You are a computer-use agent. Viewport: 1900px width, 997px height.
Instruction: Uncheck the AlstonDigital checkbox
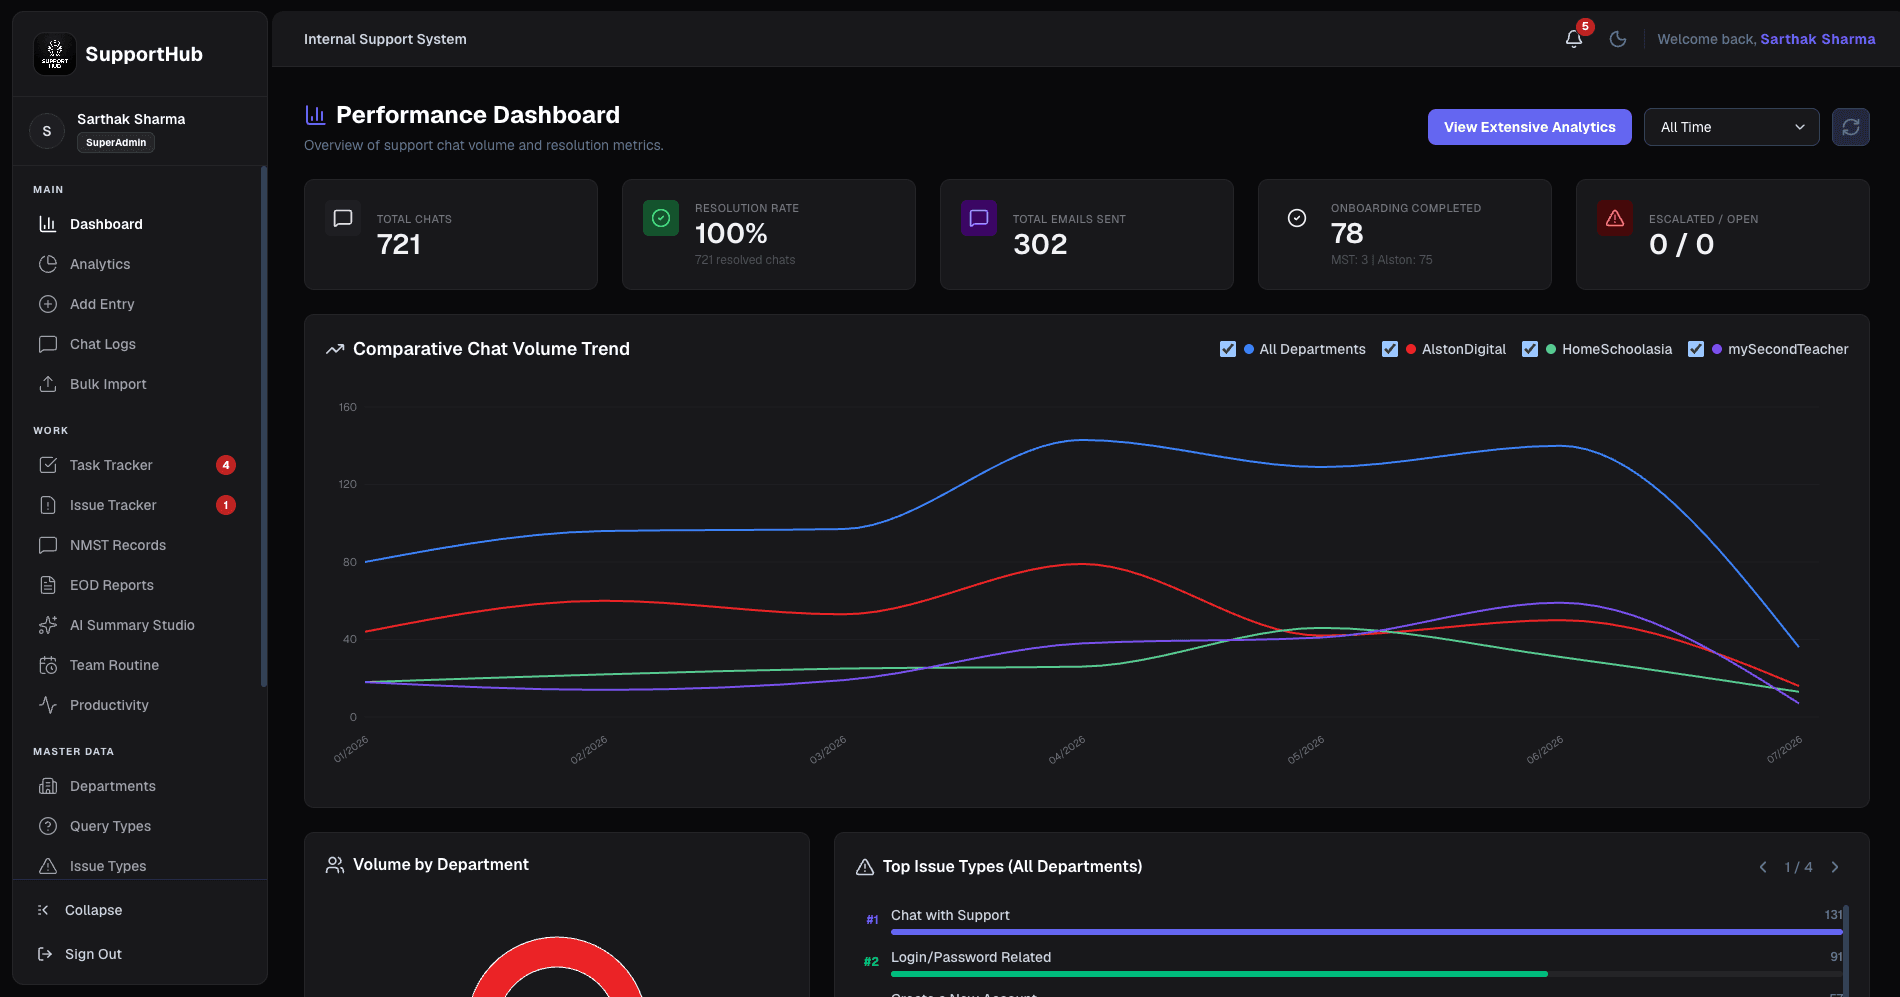[1390, 349]
